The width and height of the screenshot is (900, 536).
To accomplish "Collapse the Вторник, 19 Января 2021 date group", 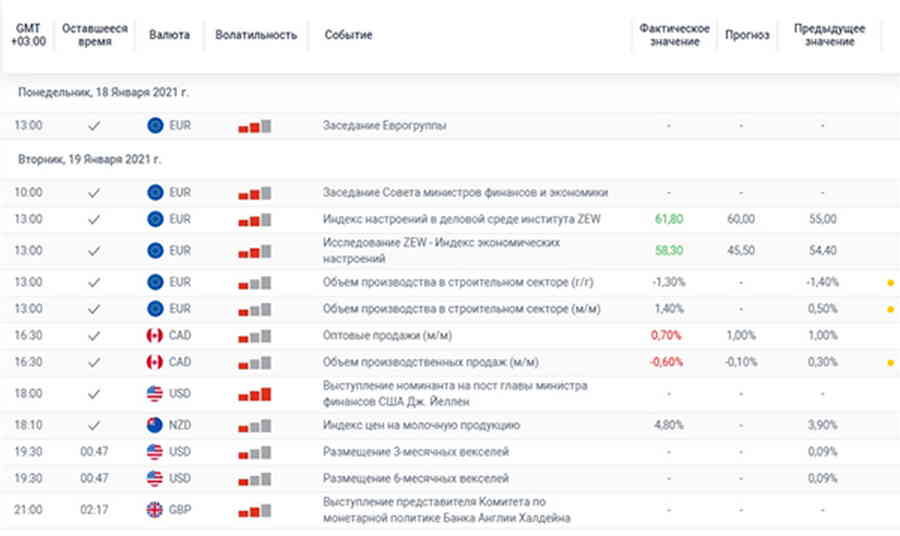I will pyautogui.click(x=89, y=158).
